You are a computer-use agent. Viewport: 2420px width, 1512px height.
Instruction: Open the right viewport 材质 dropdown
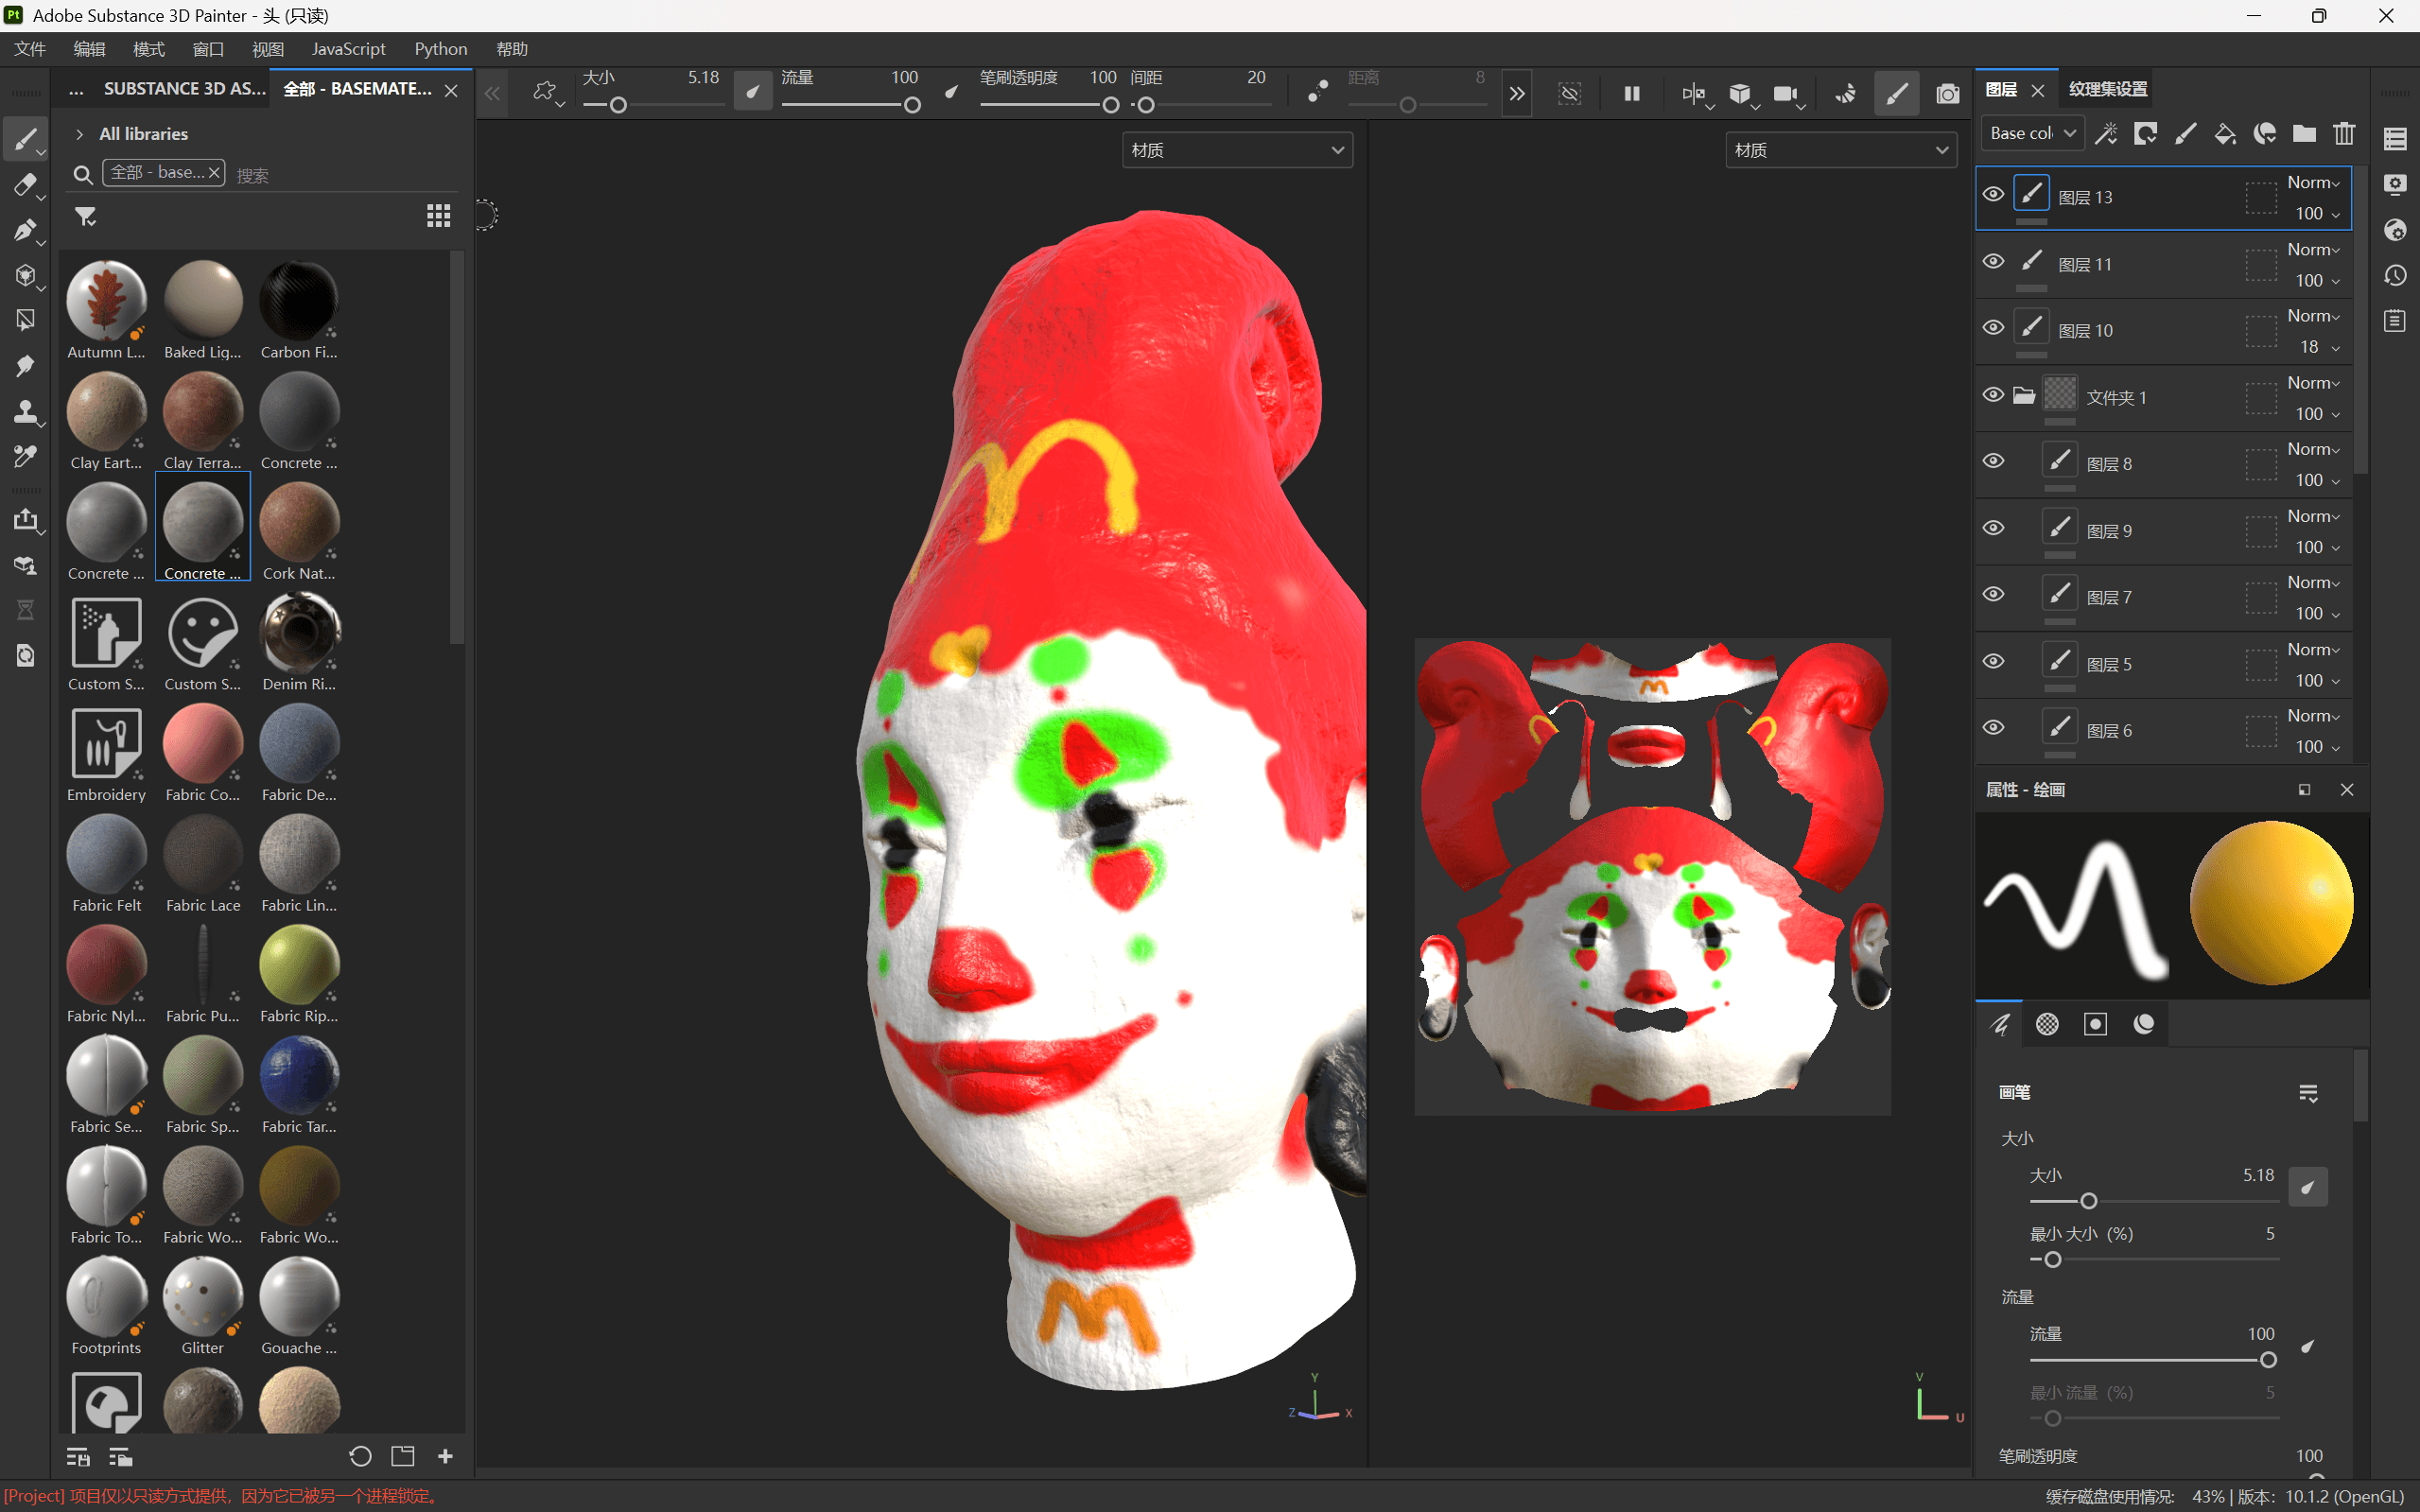click(x=1840, y=150)
